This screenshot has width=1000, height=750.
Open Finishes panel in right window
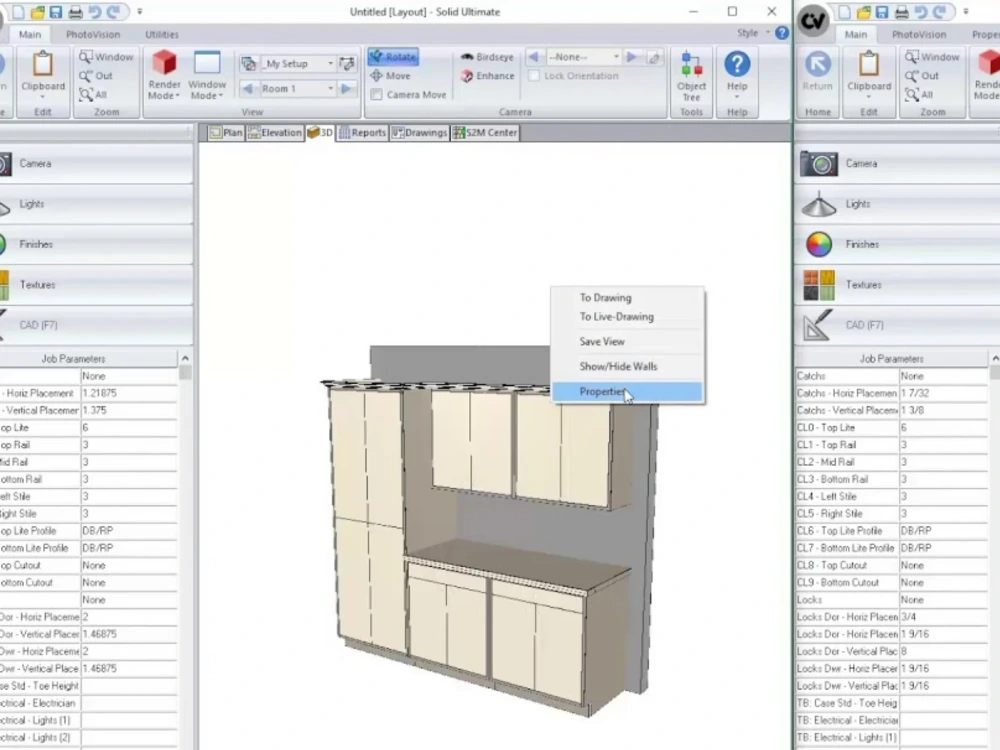coord(897,244)
